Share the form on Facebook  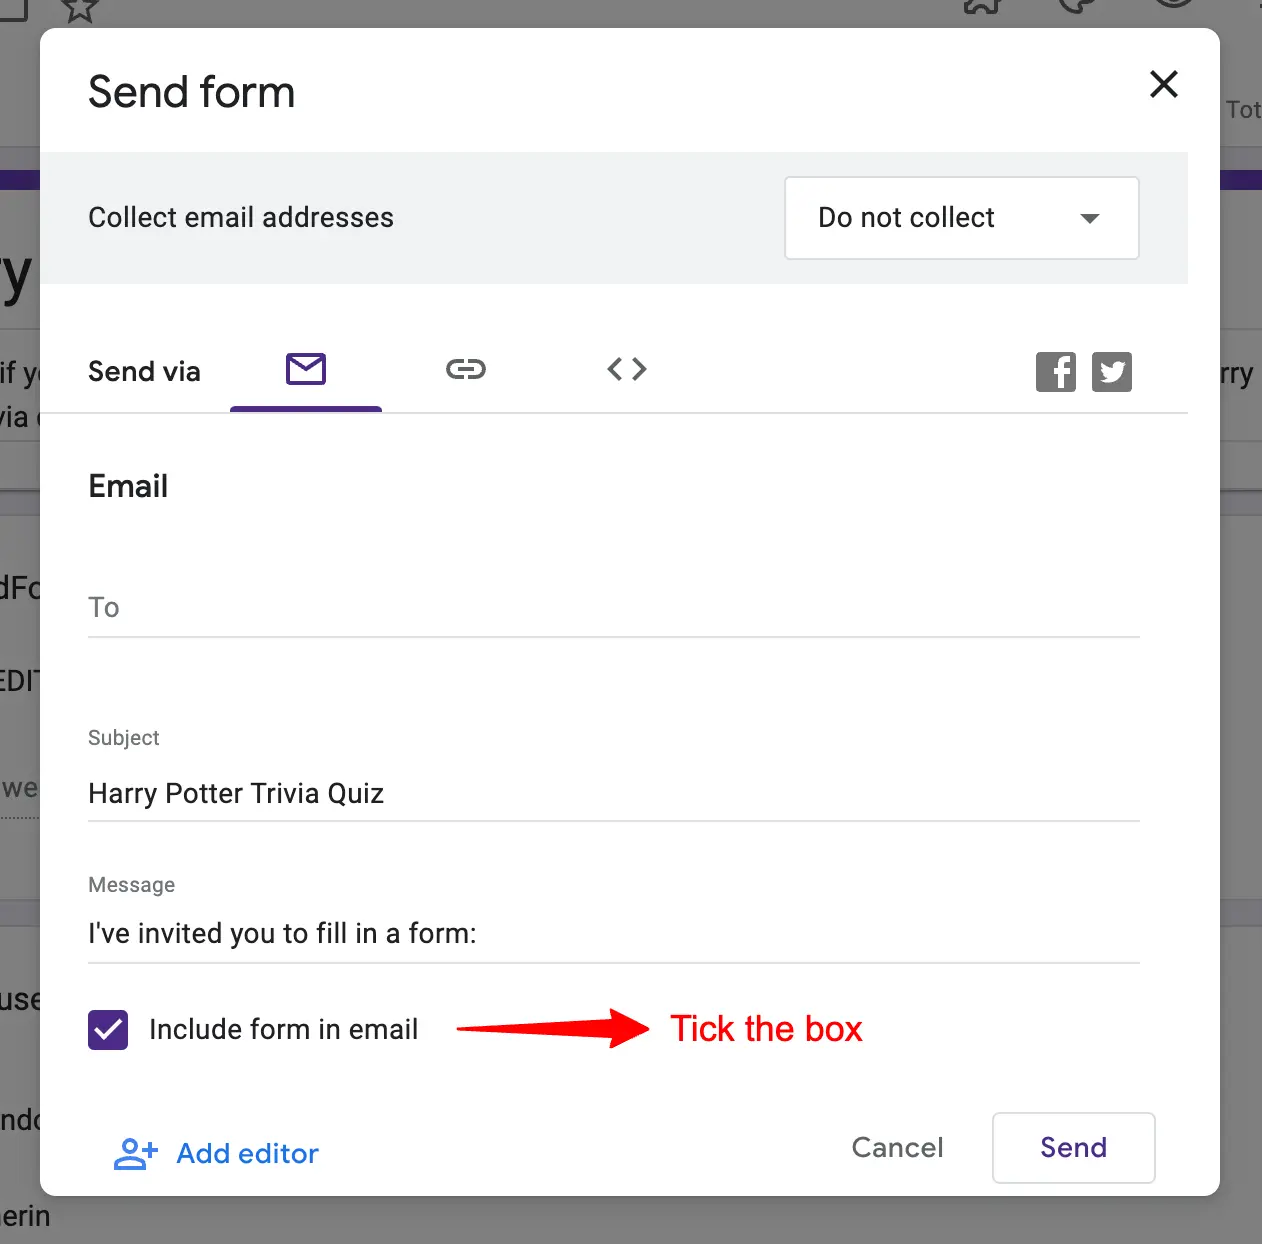click(1056, 371)
